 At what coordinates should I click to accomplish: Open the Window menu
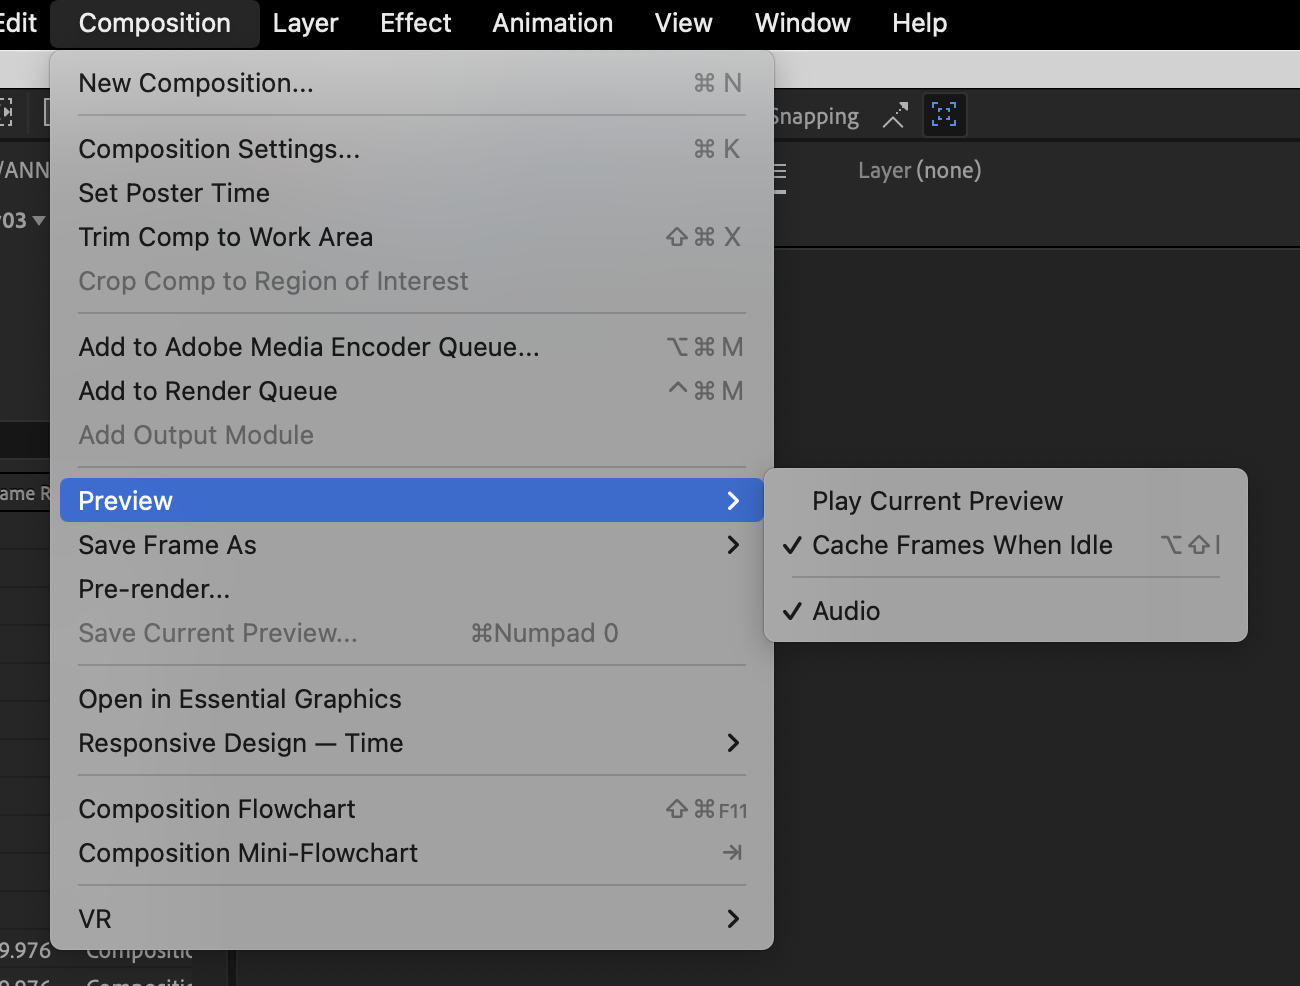802,22
